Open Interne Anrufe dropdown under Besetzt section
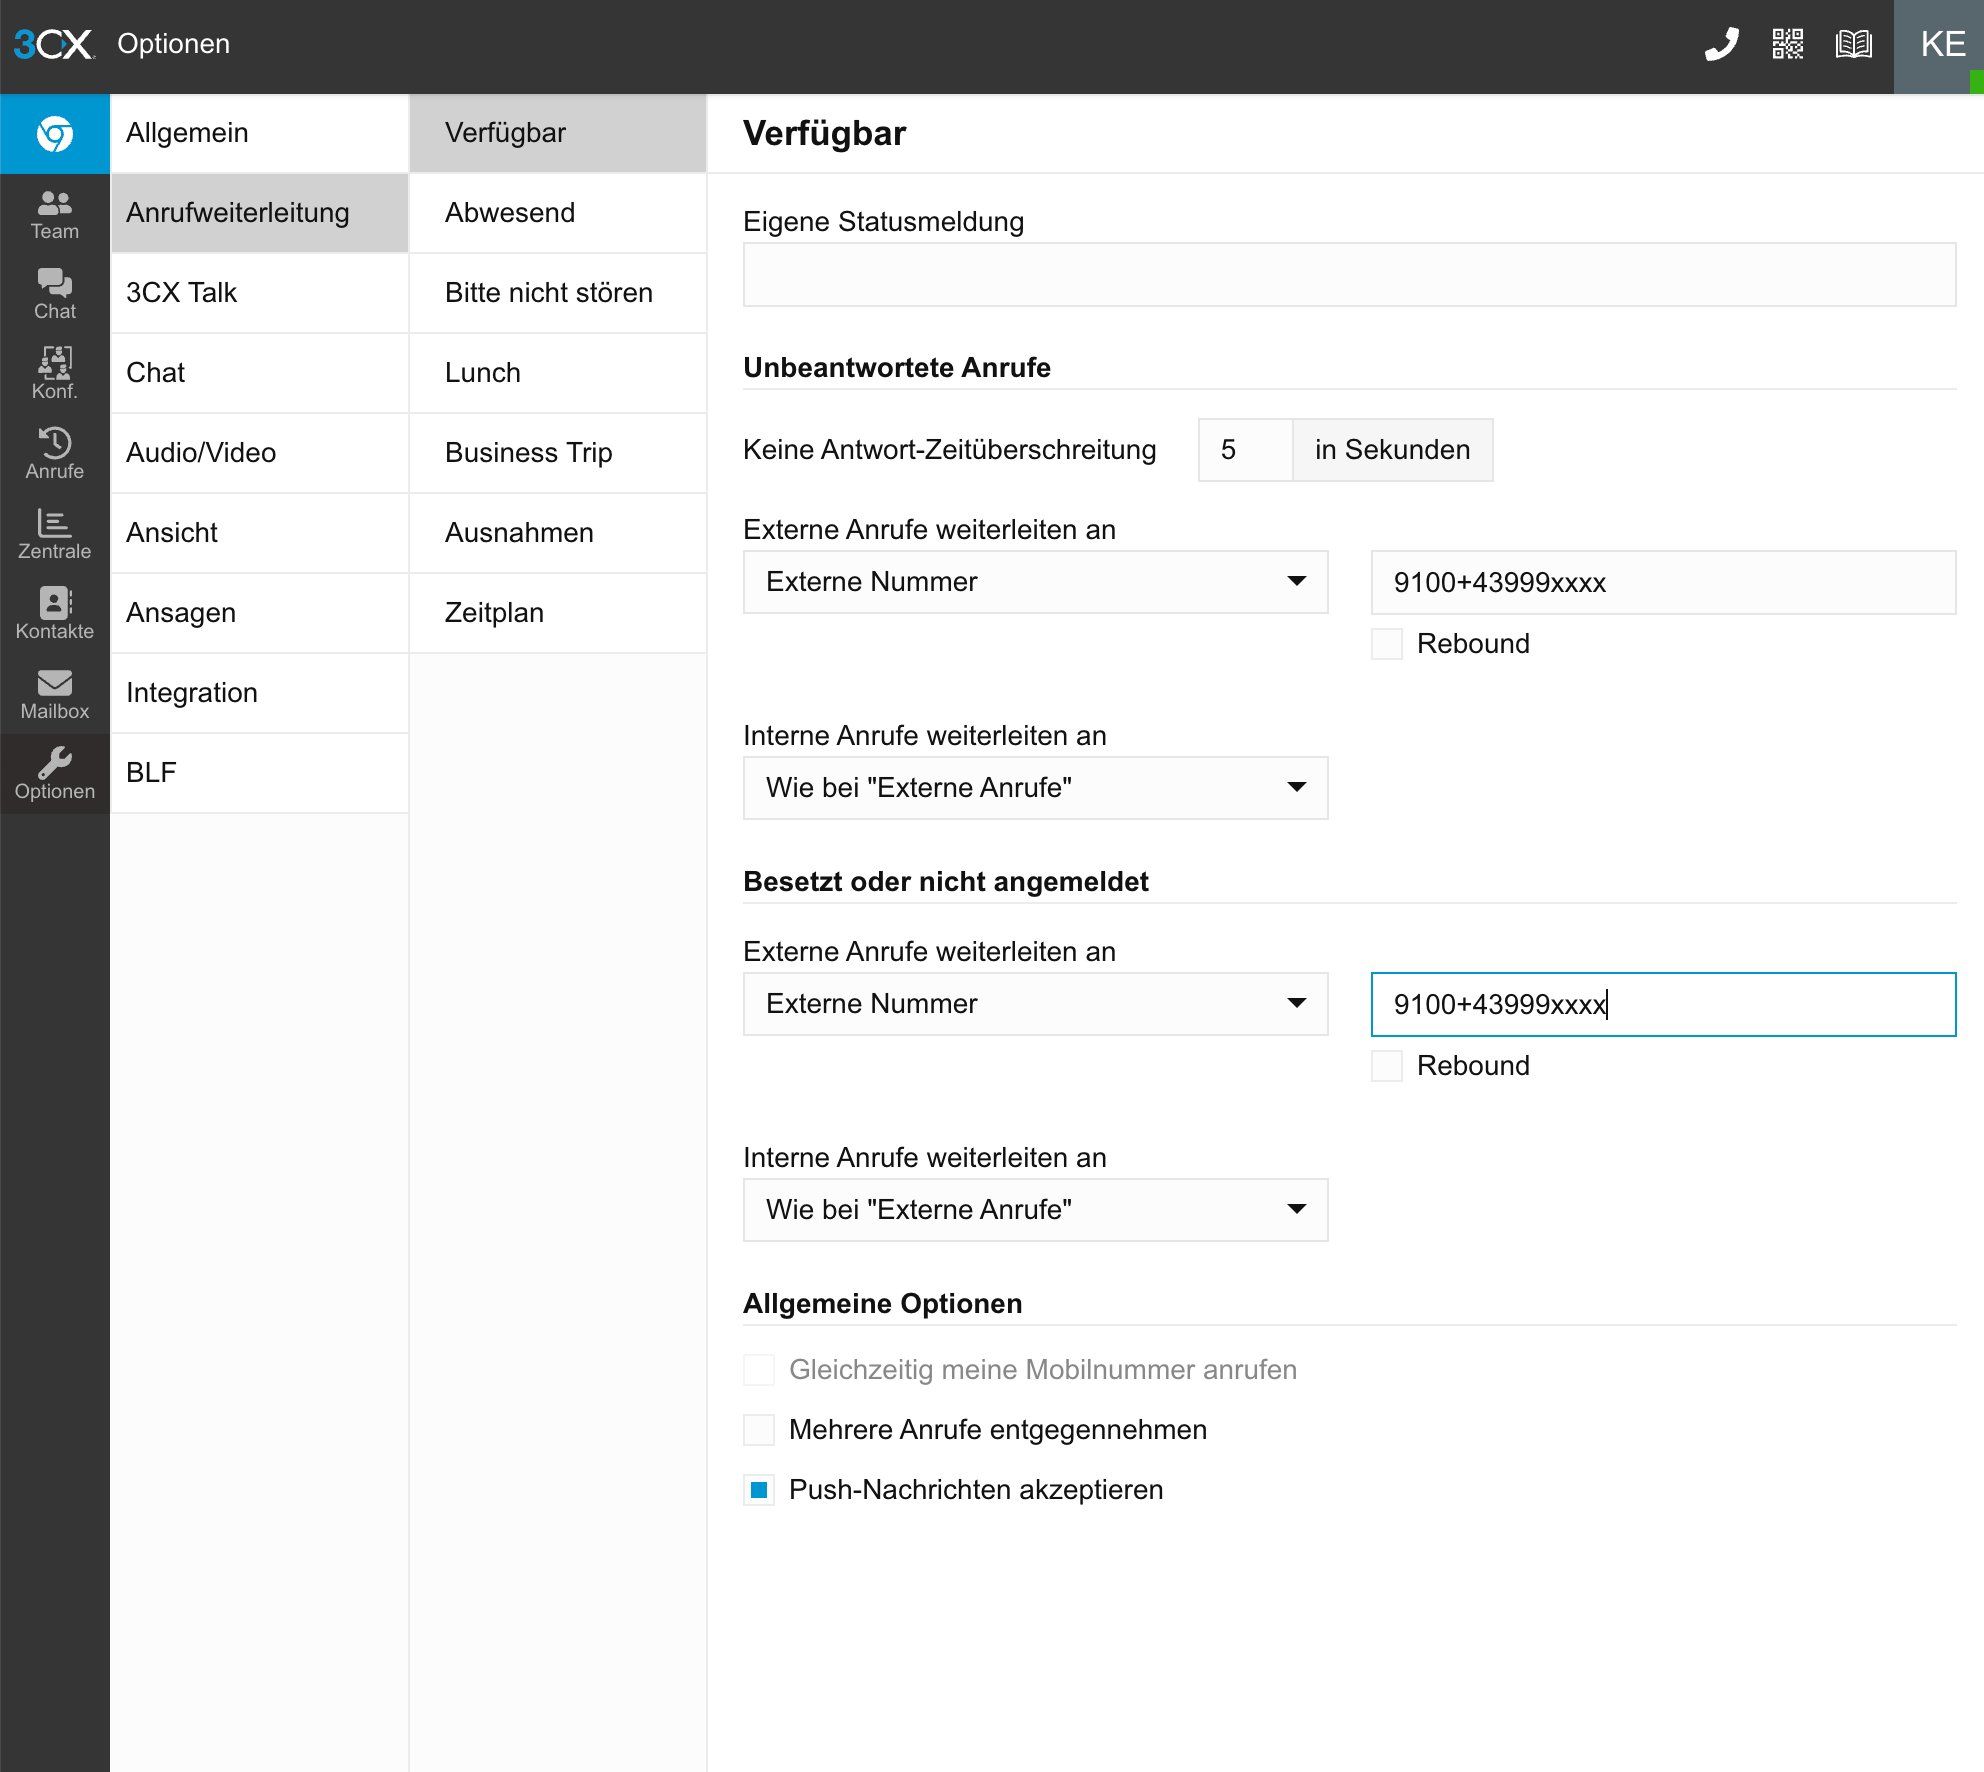 [x=1035, y=1210]
